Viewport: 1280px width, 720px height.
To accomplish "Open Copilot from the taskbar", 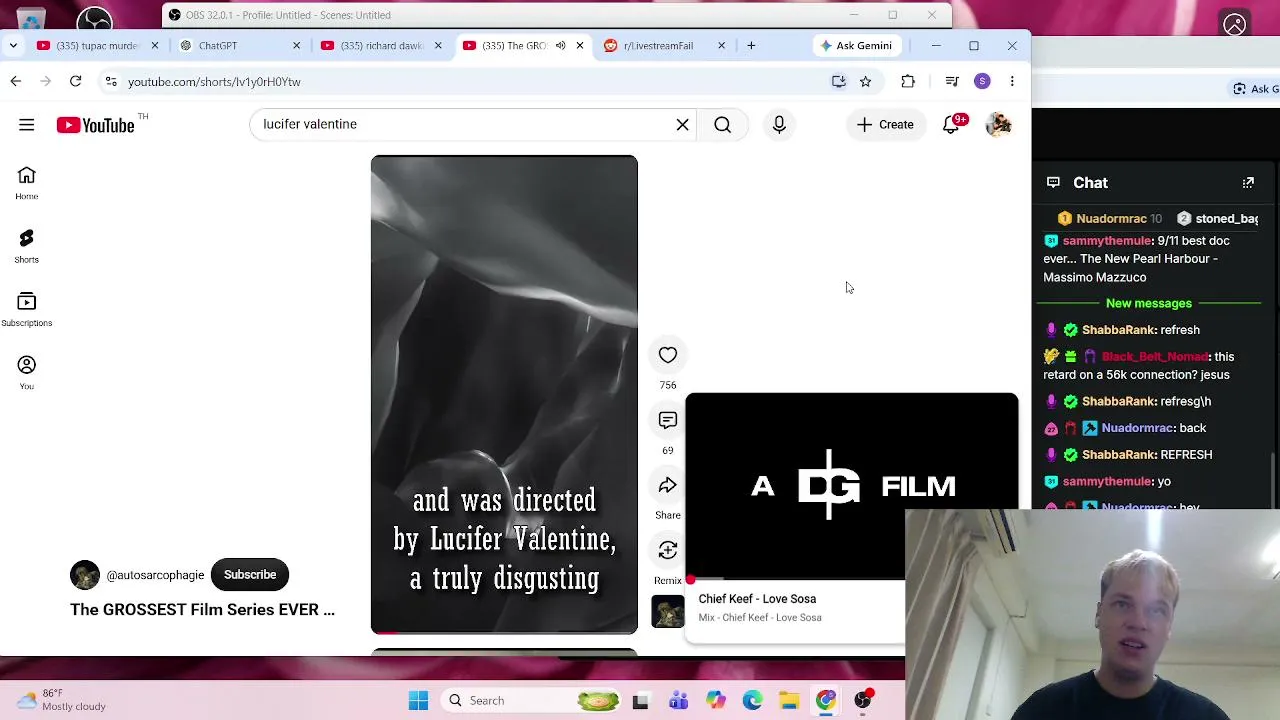I will [x=715, y=701].
